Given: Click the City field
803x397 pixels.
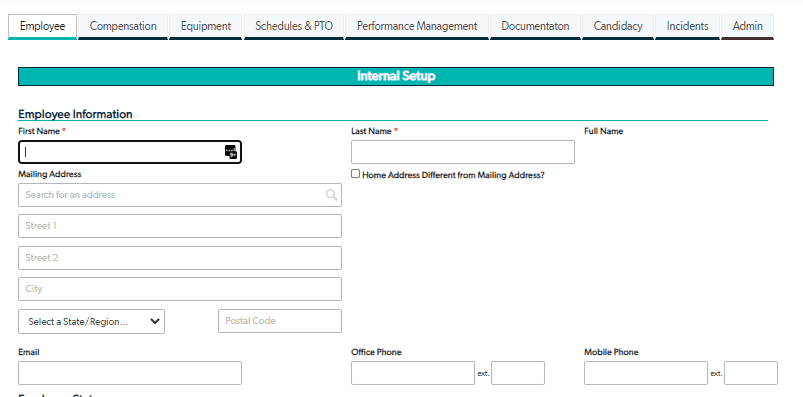Looking at the screenshot, I should click(x=180, y=289).
